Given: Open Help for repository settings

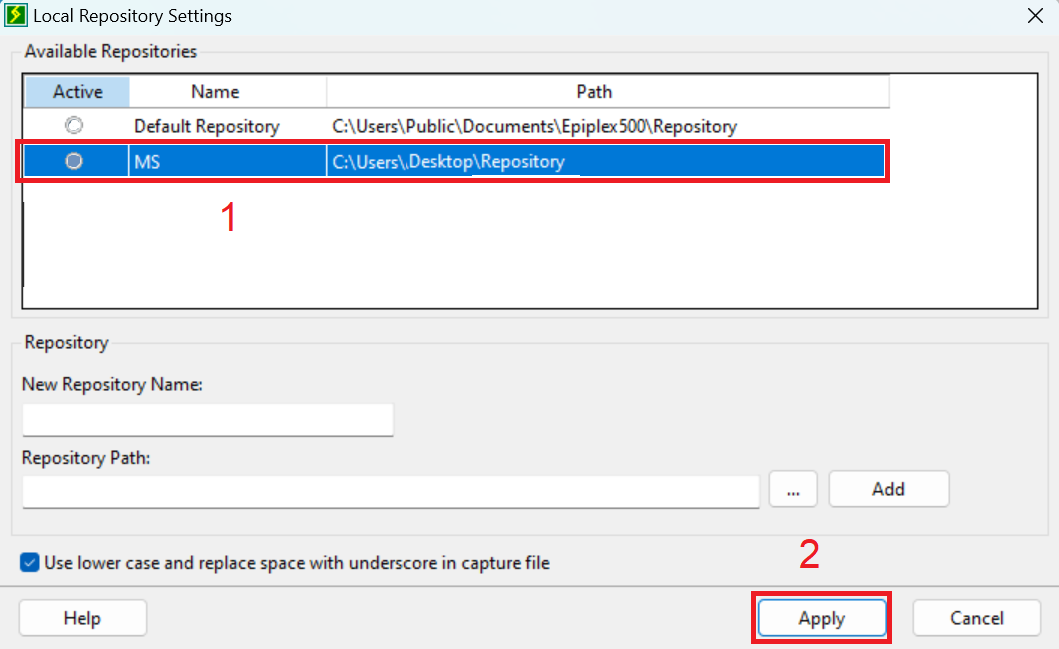Looking at the screenshot, I should 82,618.
